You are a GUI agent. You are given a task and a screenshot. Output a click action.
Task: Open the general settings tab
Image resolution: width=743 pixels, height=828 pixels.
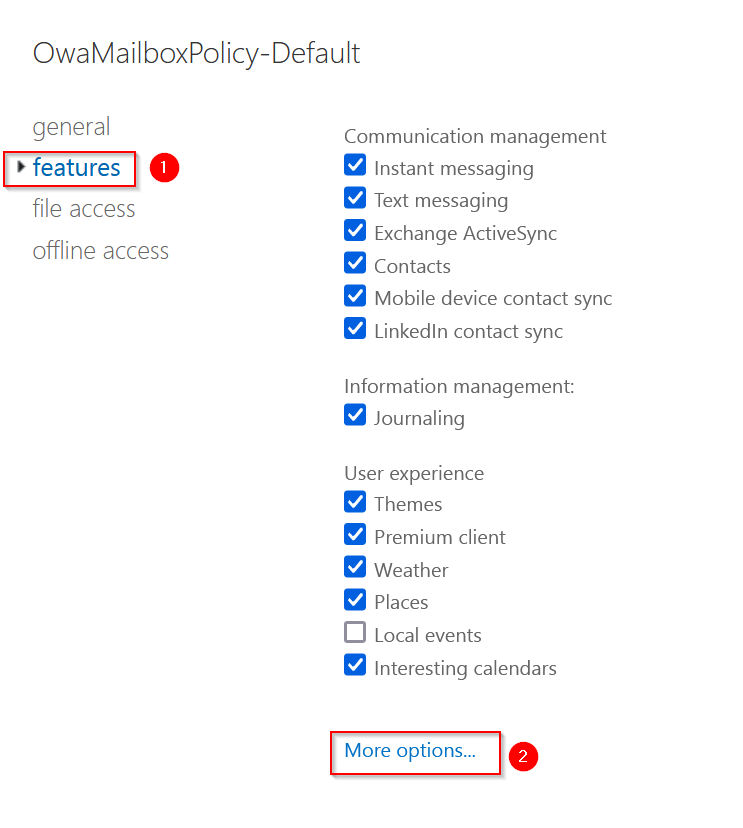(71, 127)
